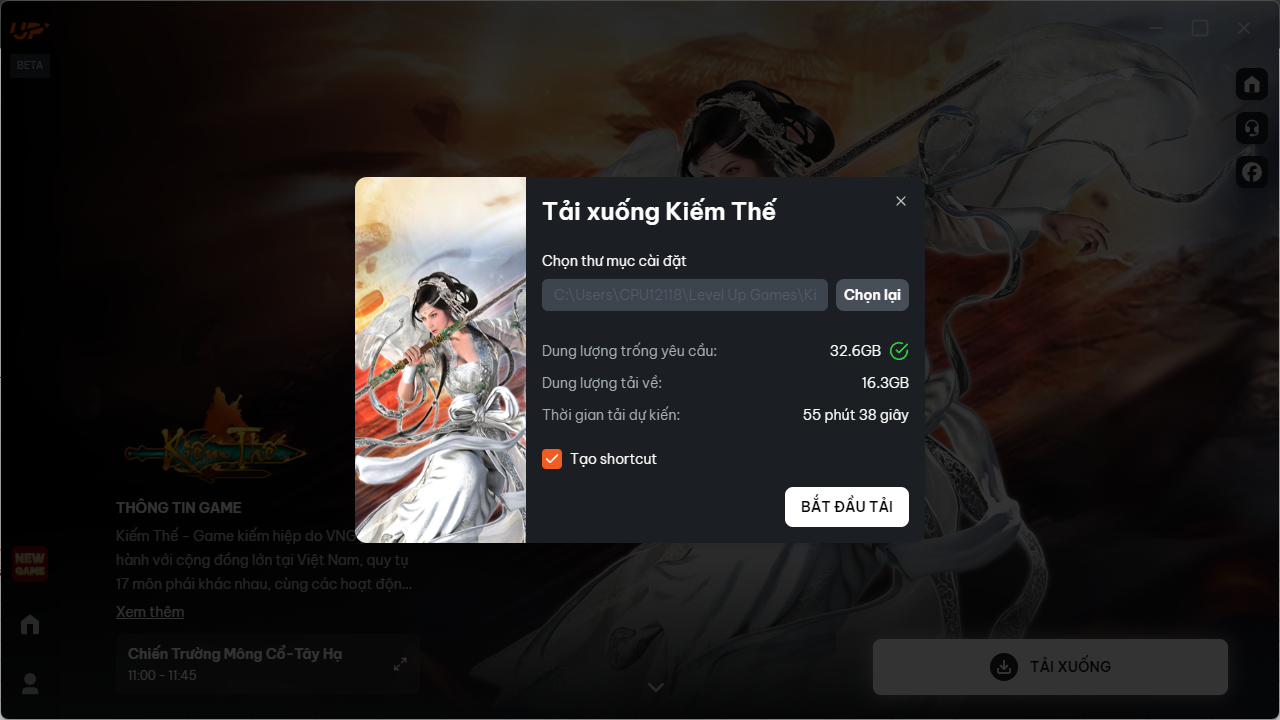Expand the Chiến Trường Mông Cổ event card
Image resolution: width=1280 pixels, height=720 pixels.
tap(400, 664)
